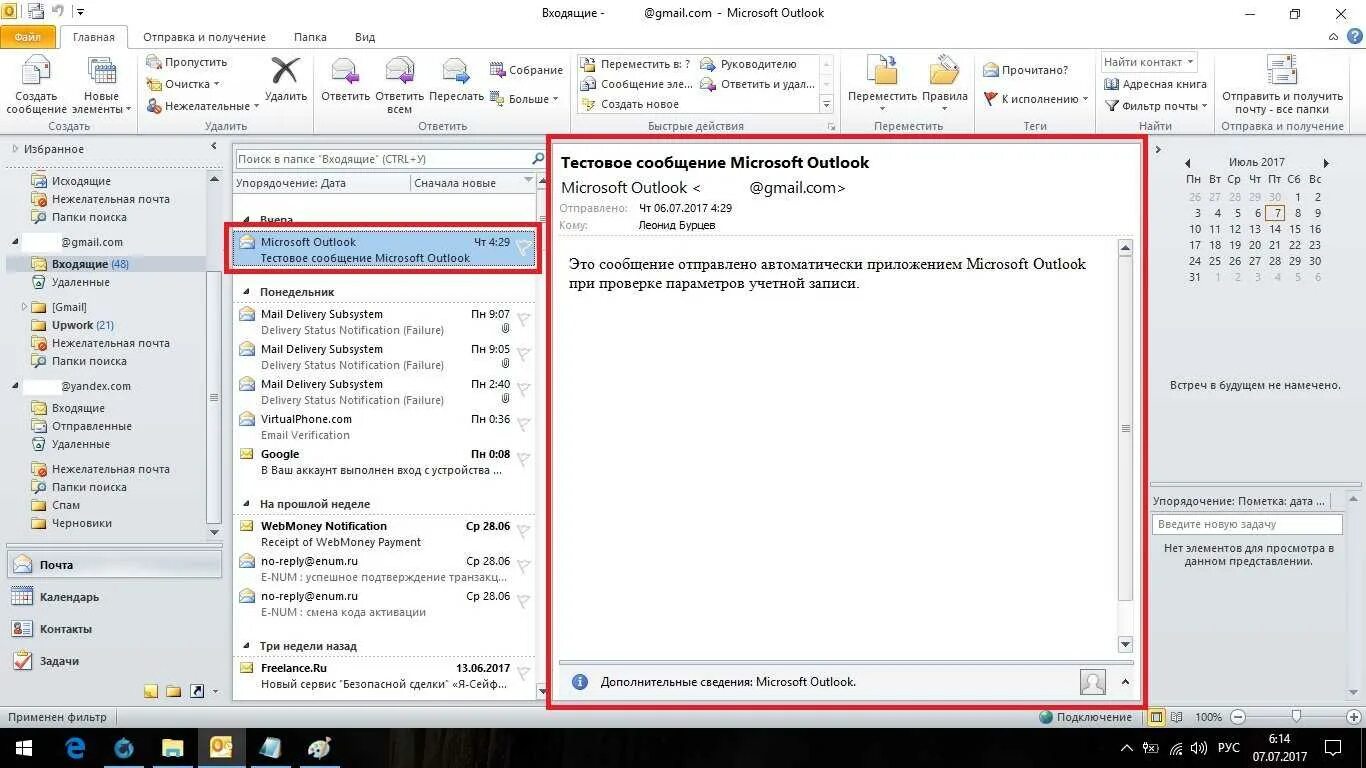Collapse the Избранное favorites section

point(15,149)
